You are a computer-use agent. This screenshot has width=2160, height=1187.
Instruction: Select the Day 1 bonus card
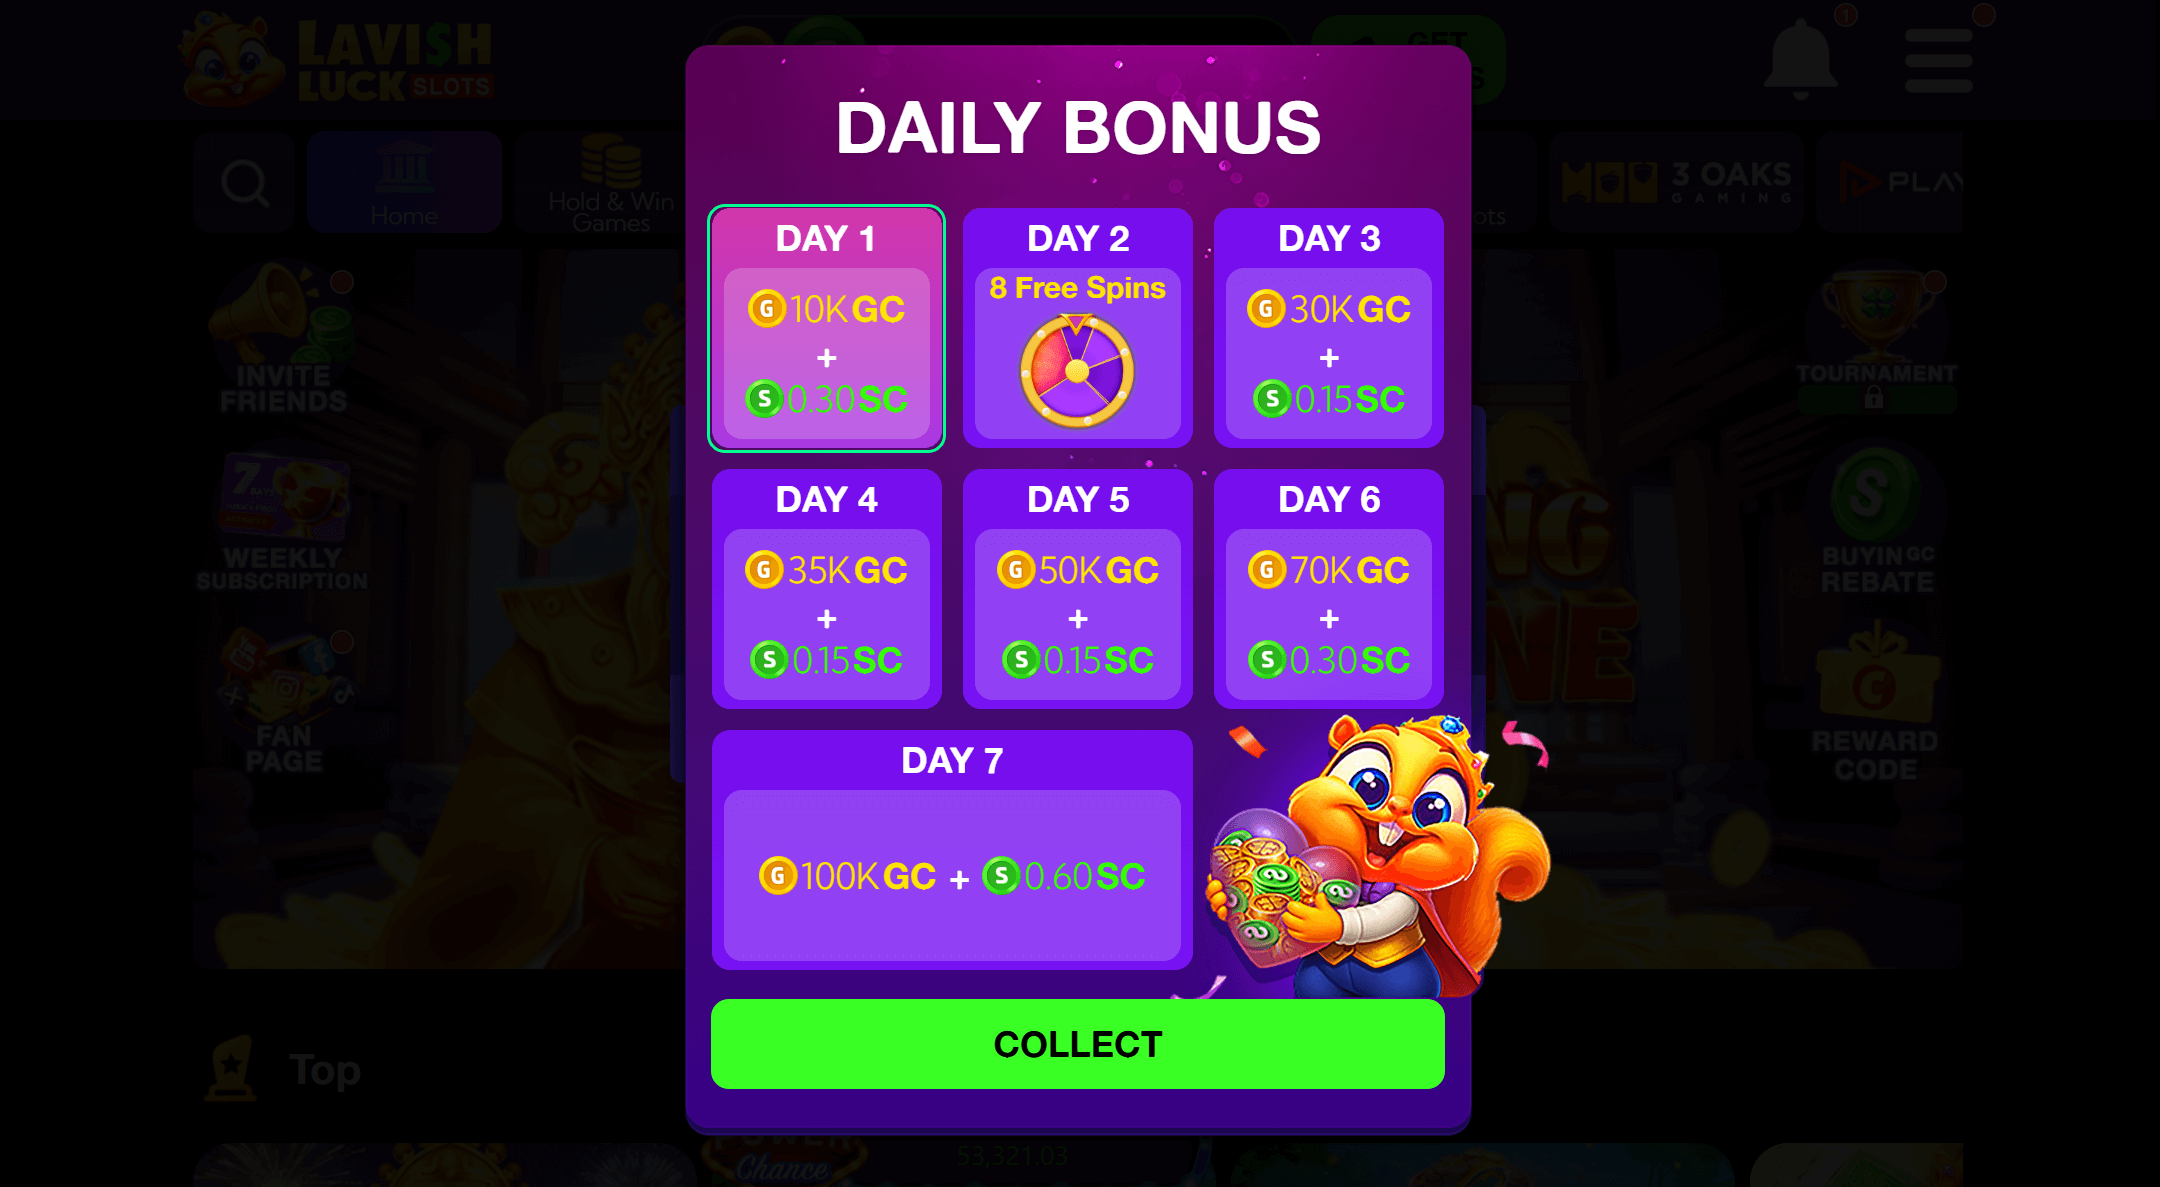(x=826, y=328)
